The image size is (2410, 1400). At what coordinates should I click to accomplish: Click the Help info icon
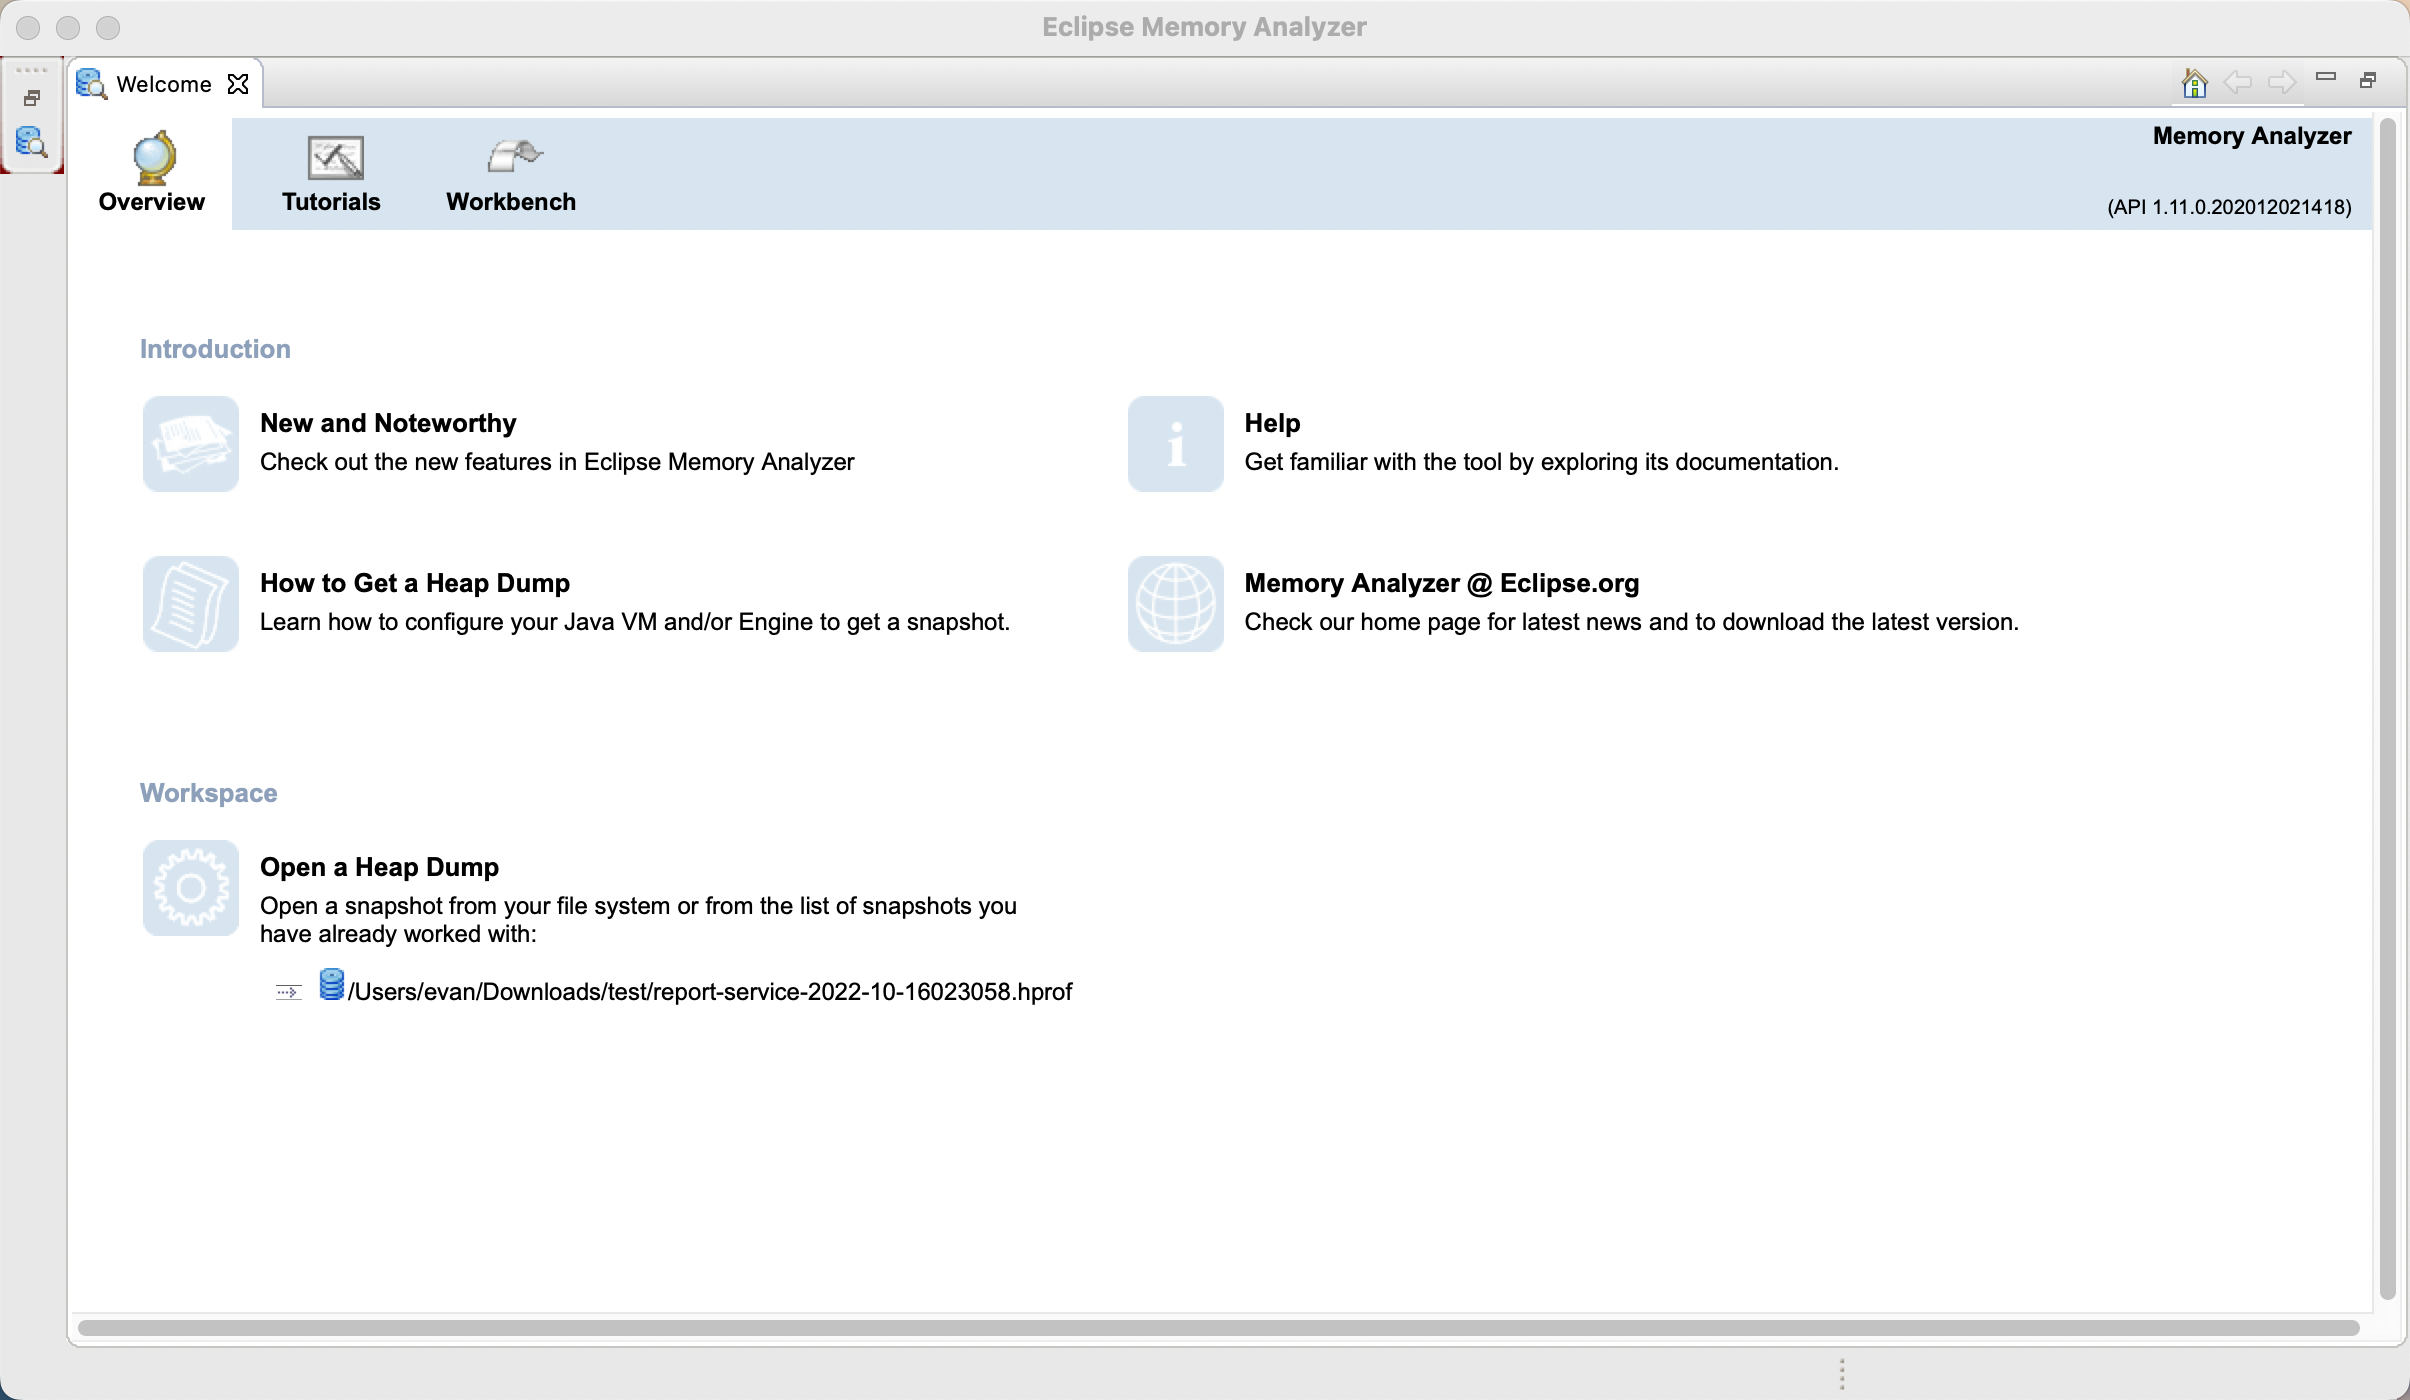pyautogui.click(x=1176, y=444)
